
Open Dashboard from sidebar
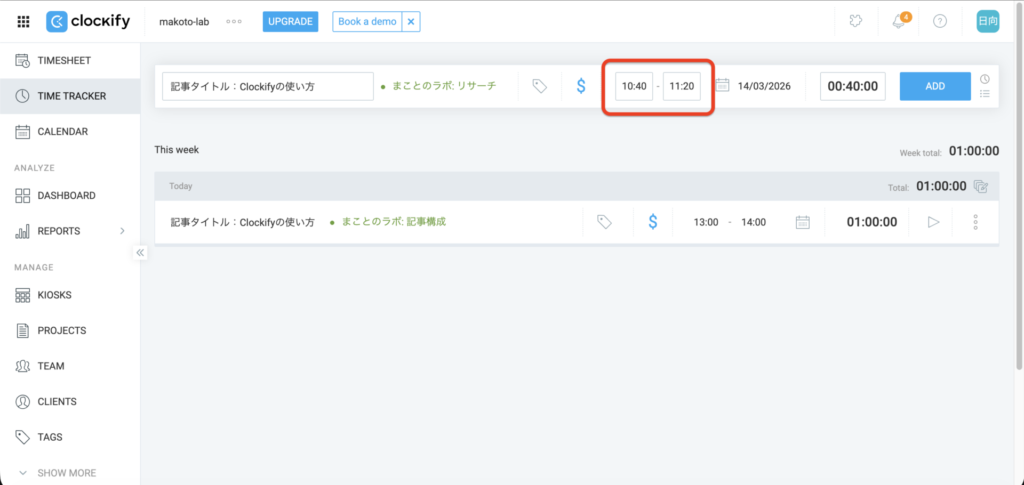tap(66, 196)
